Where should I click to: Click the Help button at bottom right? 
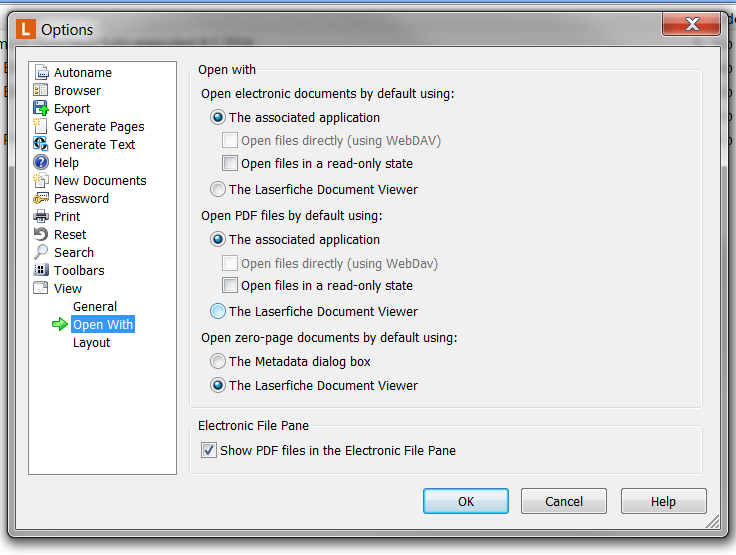click(663, 501)
